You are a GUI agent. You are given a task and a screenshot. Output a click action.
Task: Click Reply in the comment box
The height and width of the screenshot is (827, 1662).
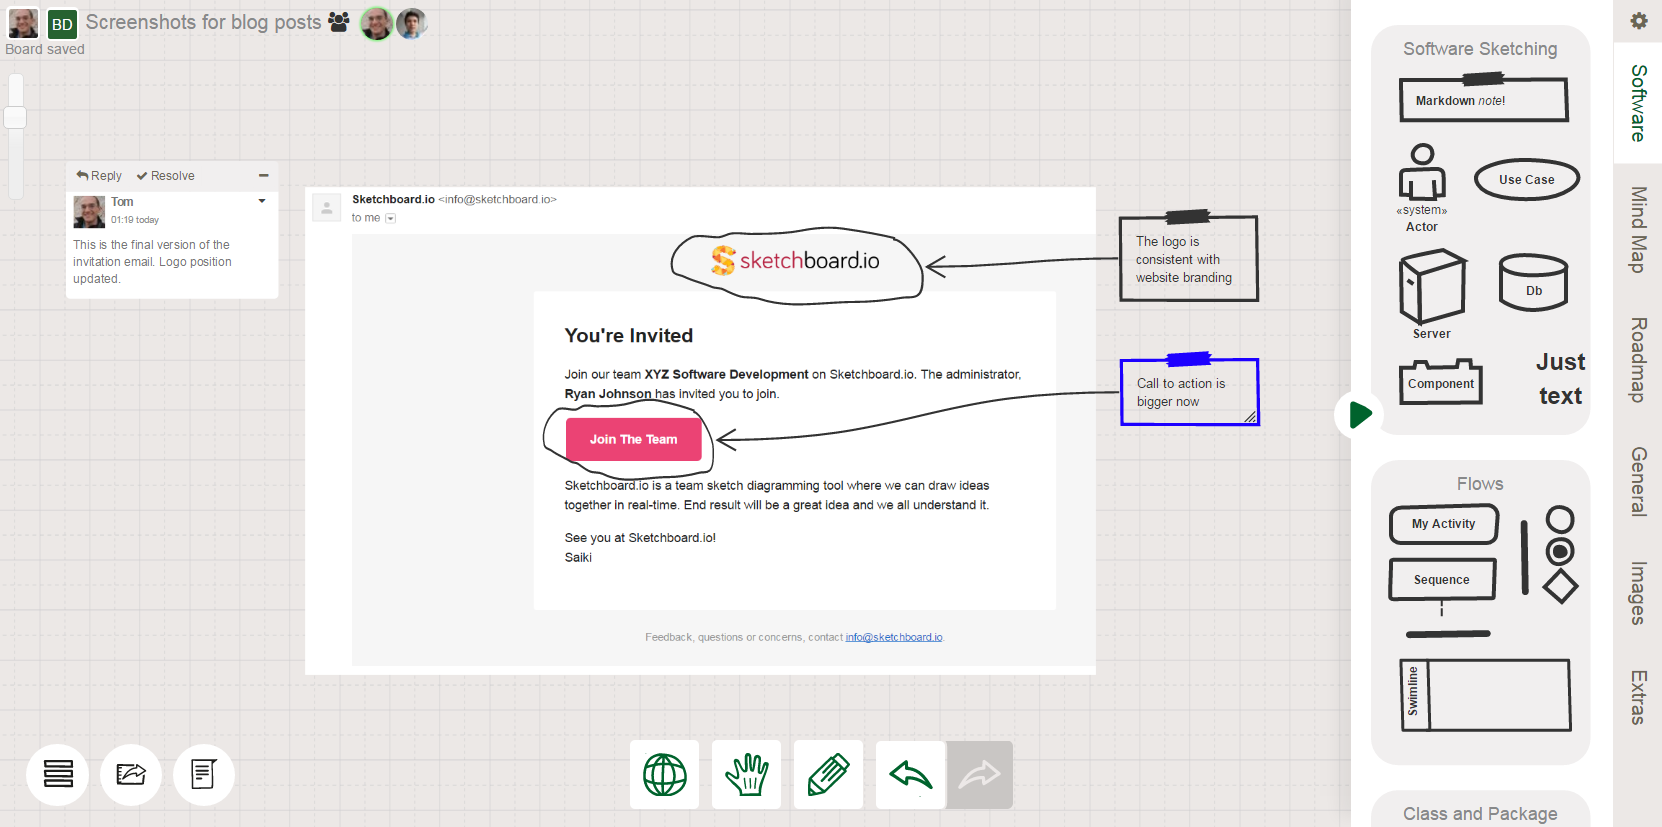tap(99, 176)
